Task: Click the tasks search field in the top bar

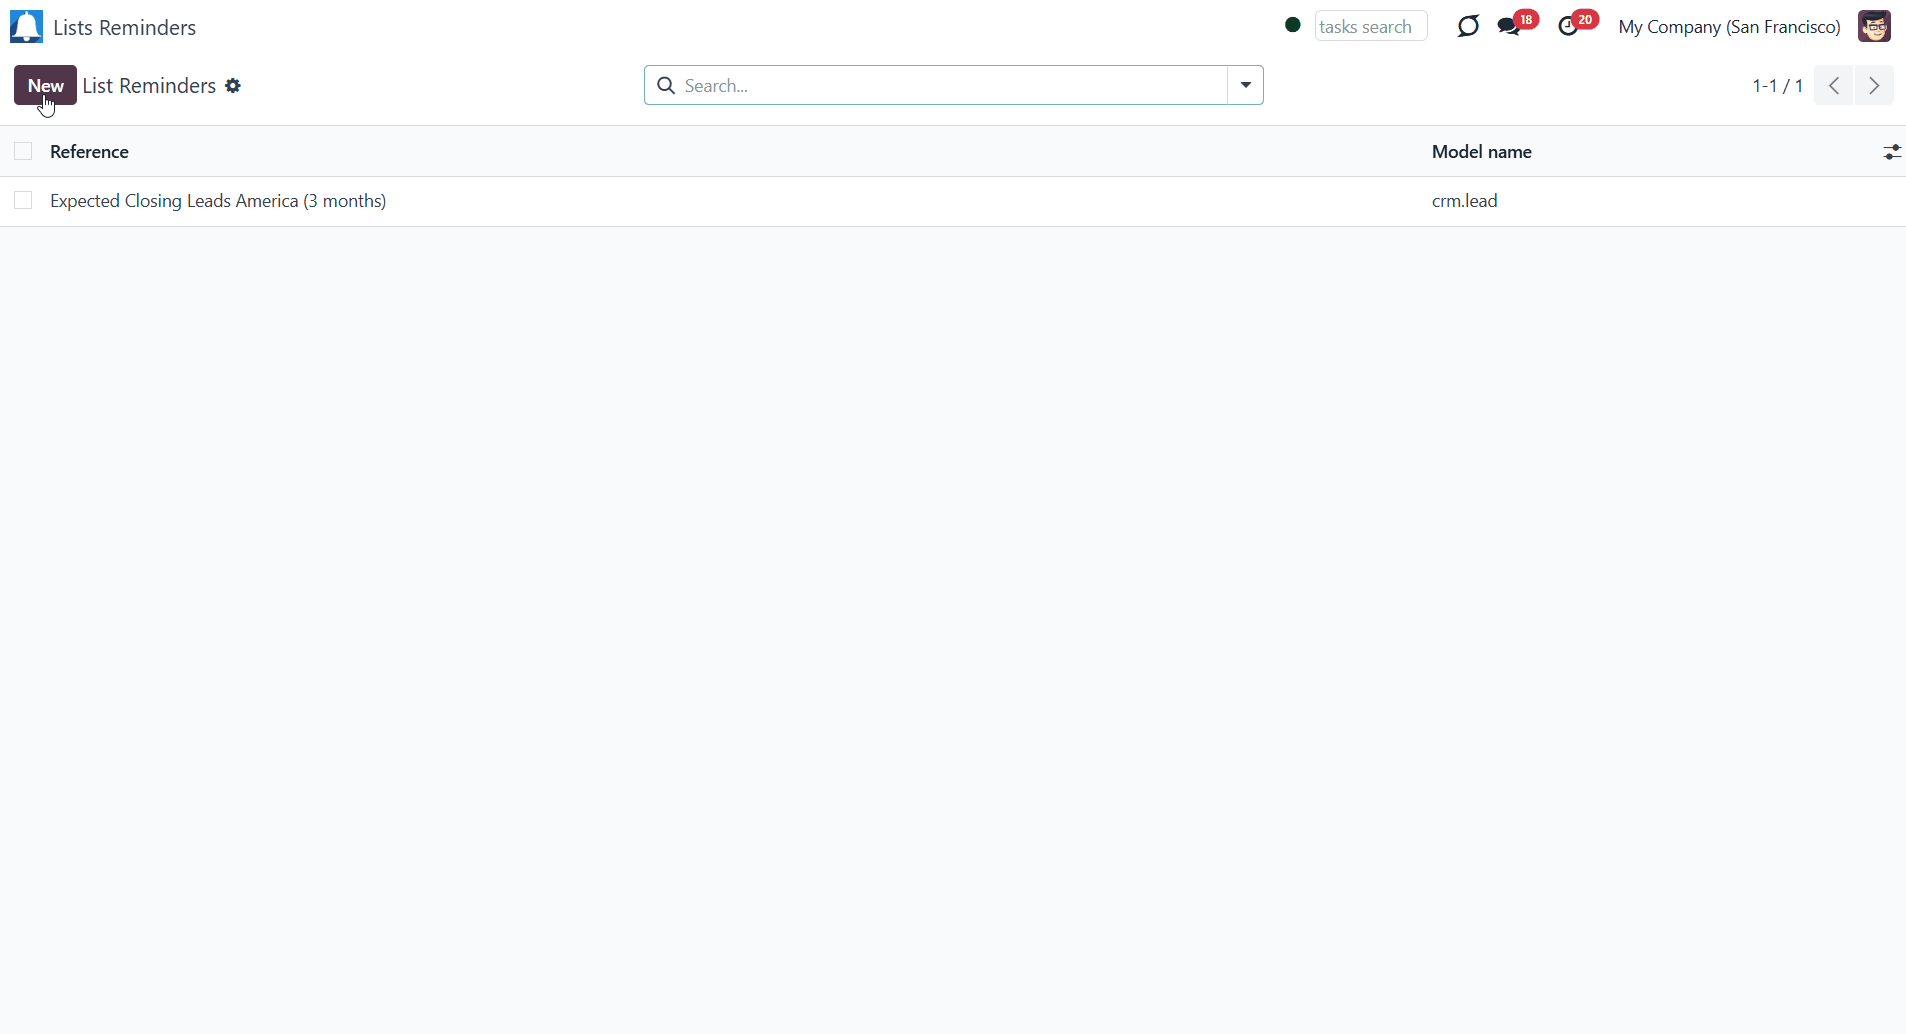Action: tap(1371, 26)
